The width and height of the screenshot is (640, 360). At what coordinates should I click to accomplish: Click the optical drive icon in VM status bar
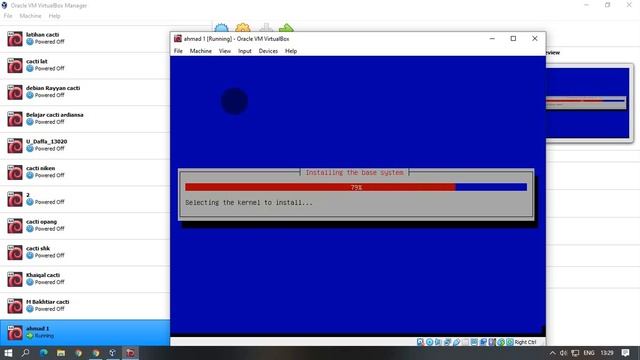(x=429, y=342)
